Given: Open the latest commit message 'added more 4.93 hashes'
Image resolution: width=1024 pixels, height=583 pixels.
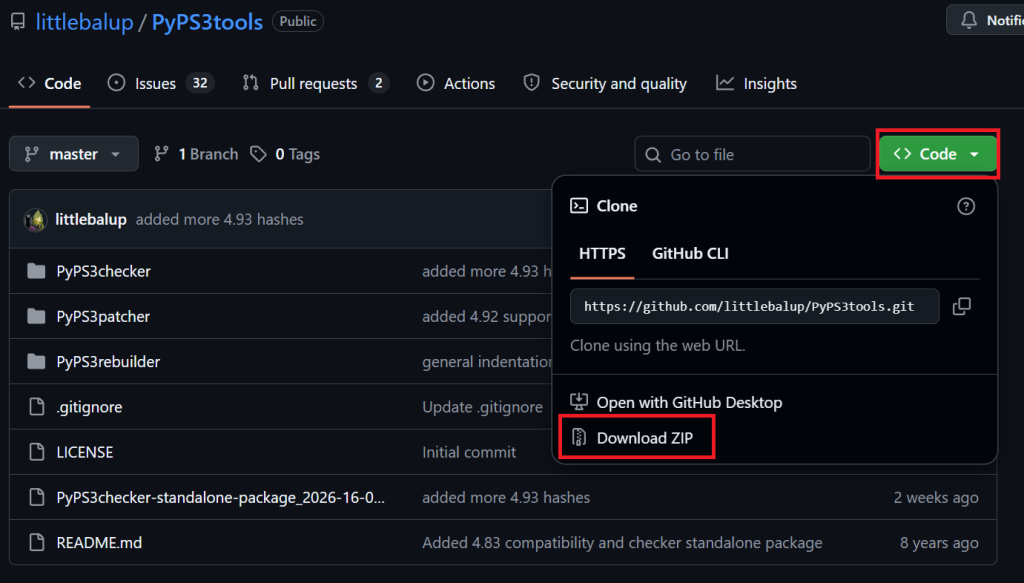Looking at the screenshot, I should coord(219,219).
